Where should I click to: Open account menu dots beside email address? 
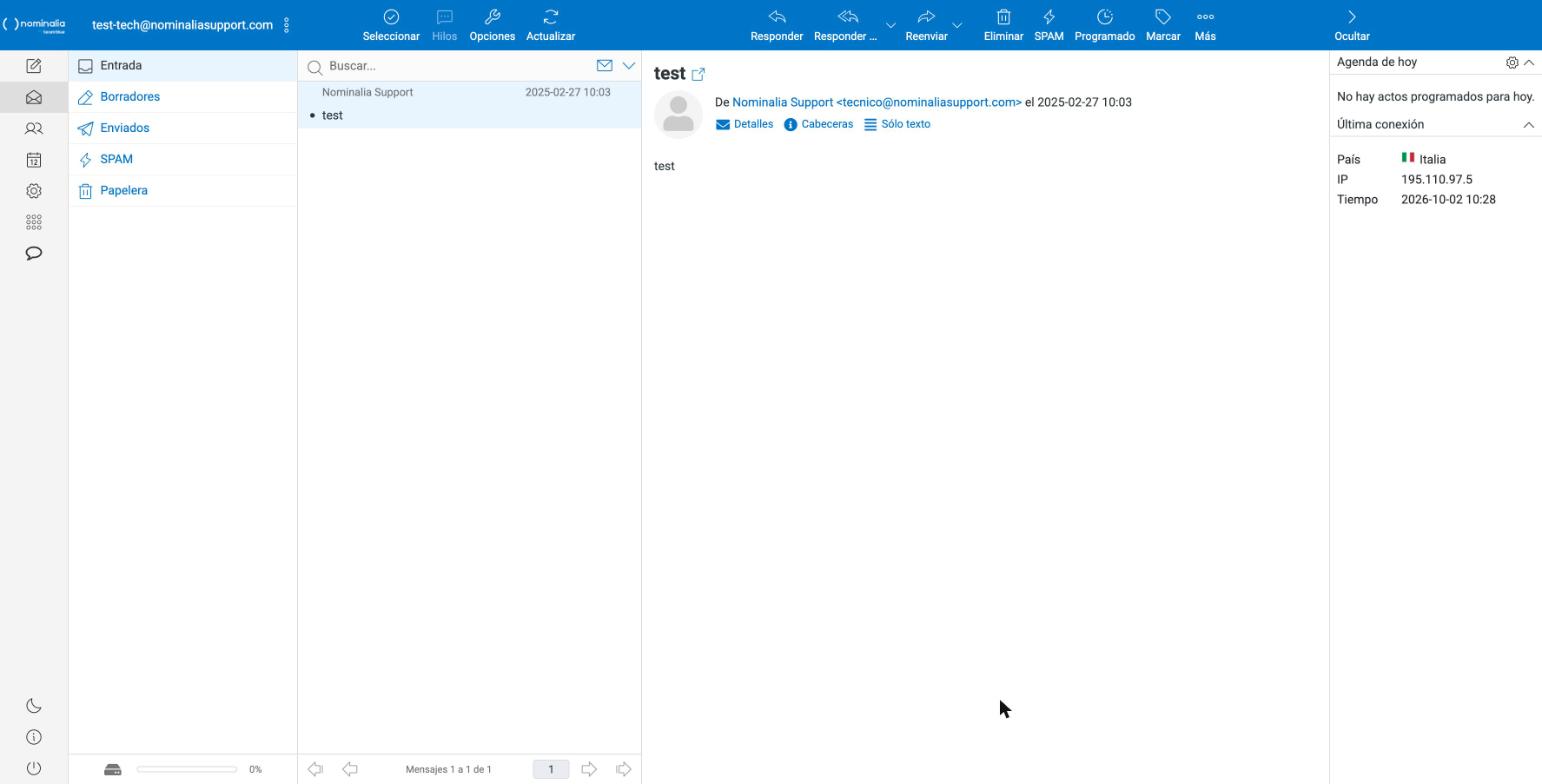click(287, 25)
